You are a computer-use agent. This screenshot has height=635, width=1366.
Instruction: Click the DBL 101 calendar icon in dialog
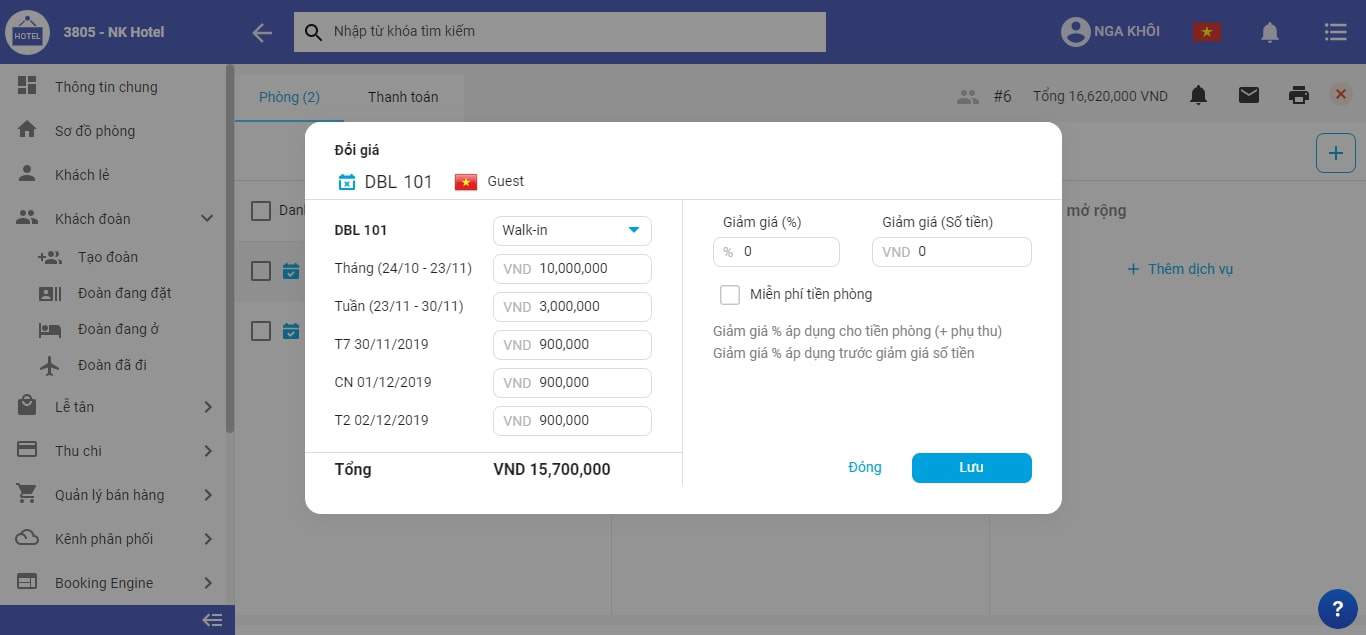[x=347, y=182]
